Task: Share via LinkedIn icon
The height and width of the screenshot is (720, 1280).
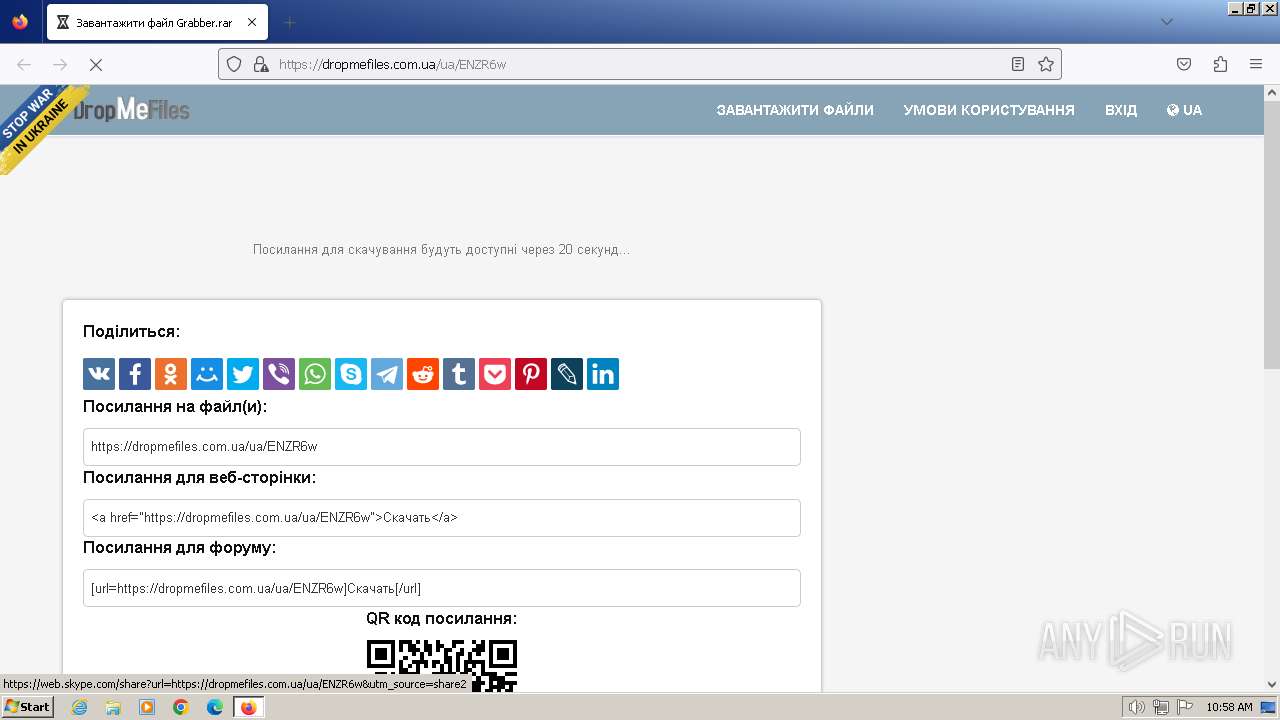Action: coord(603,374)
